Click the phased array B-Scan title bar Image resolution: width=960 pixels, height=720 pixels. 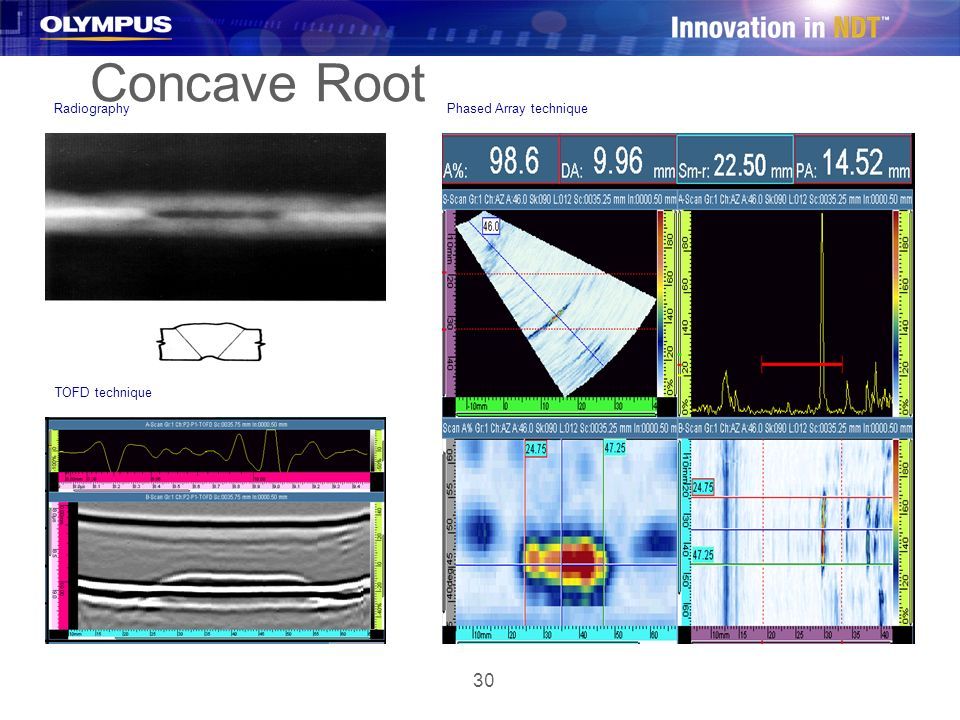(x=795, y=429)
